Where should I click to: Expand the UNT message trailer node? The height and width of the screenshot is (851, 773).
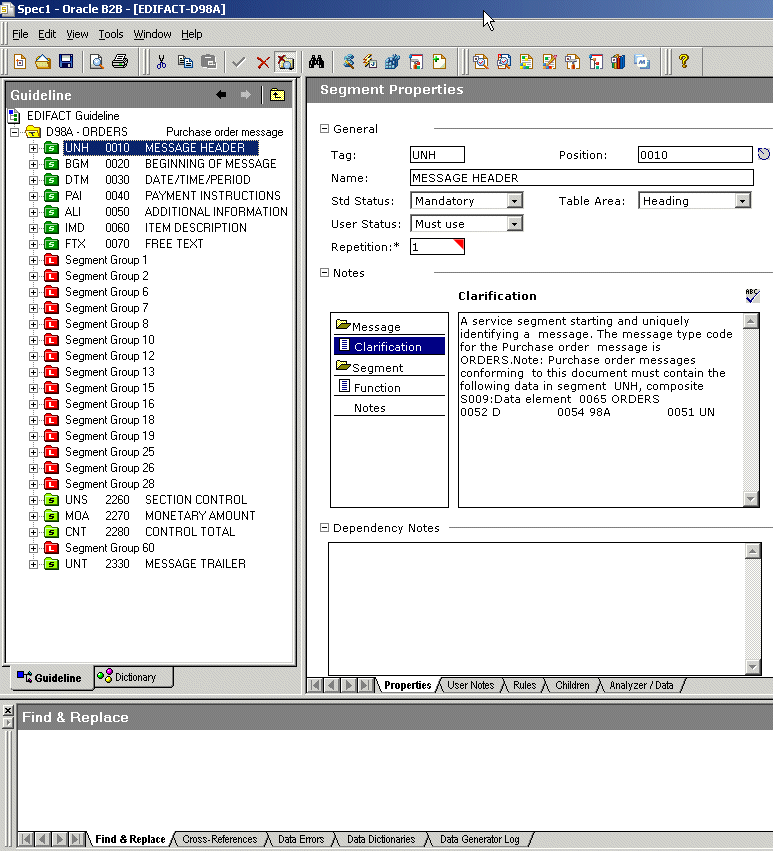click(x=33, y=564)
